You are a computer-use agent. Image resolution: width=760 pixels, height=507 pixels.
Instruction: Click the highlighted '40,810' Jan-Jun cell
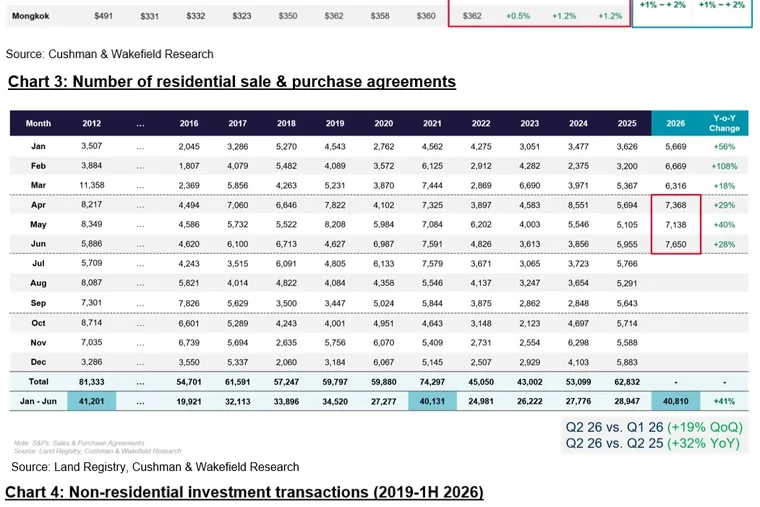(676, 401)
